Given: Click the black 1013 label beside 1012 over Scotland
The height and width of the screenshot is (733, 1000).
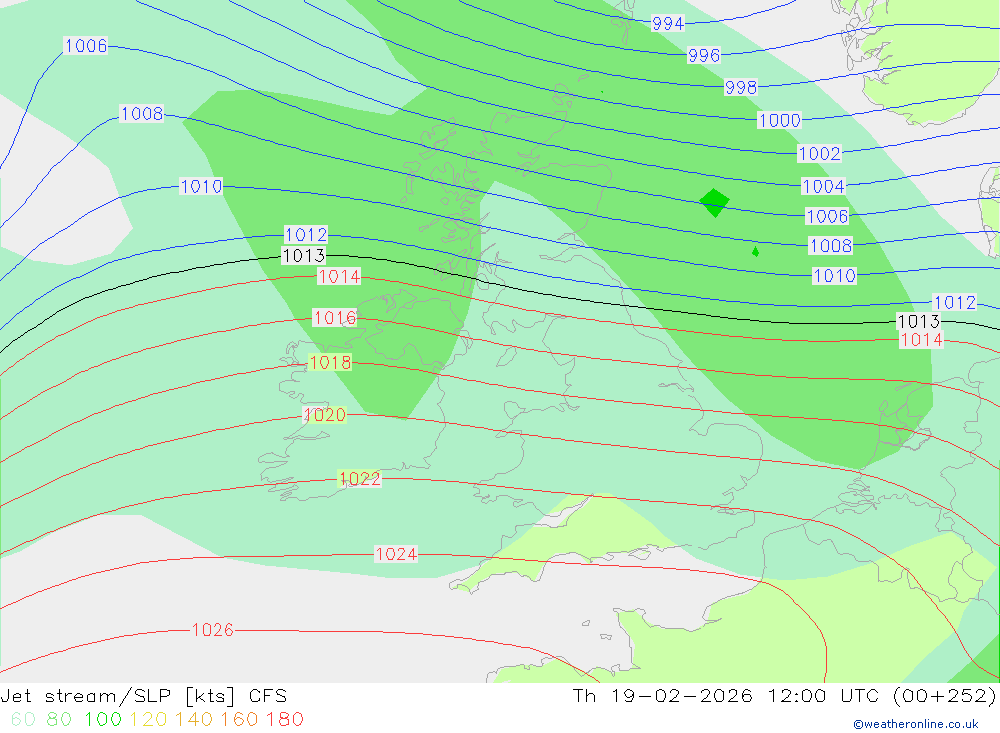Looking at the screenshot, I should tap(304, 256).
